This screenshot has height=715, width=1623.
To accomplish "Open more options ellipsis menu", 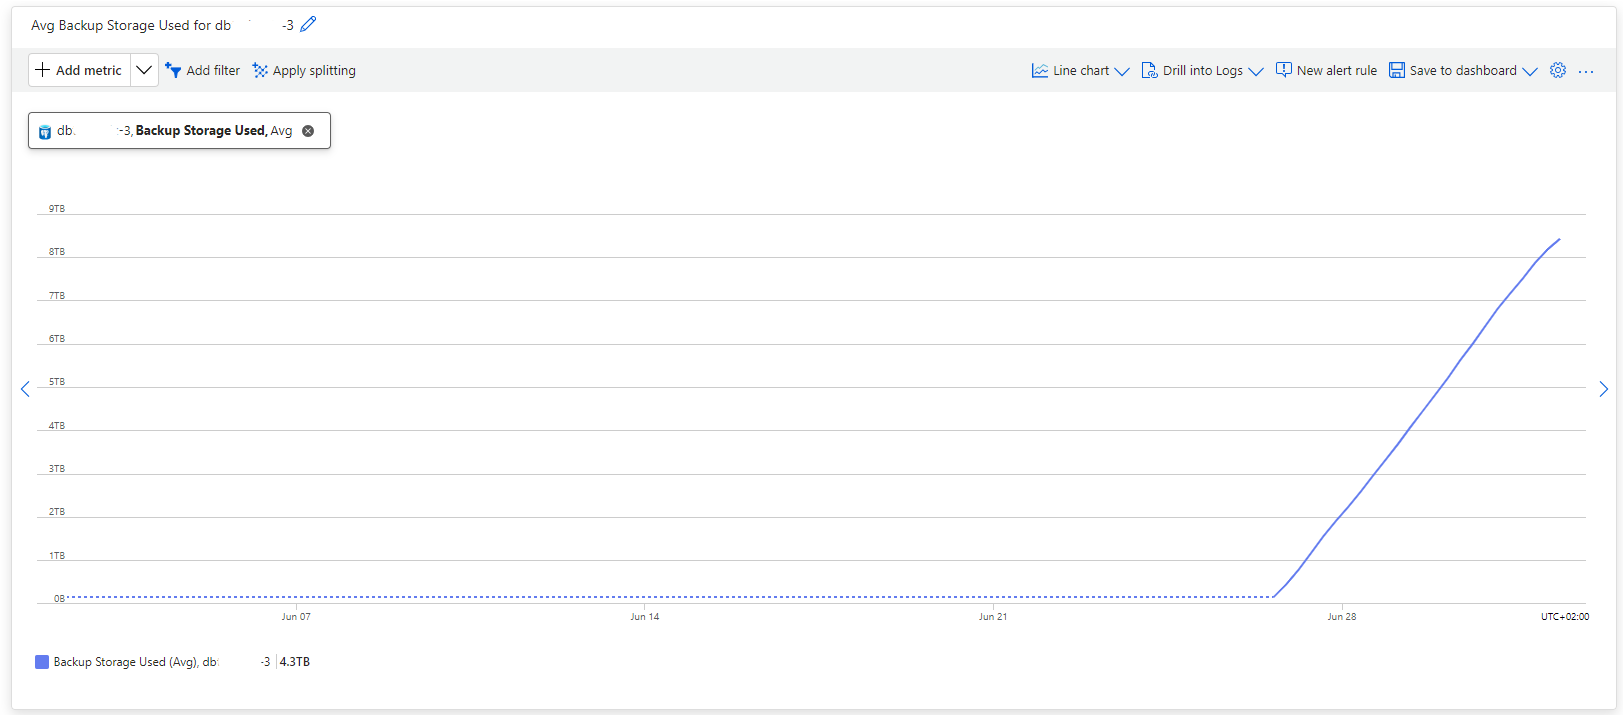I will [x=1586, y=71].
